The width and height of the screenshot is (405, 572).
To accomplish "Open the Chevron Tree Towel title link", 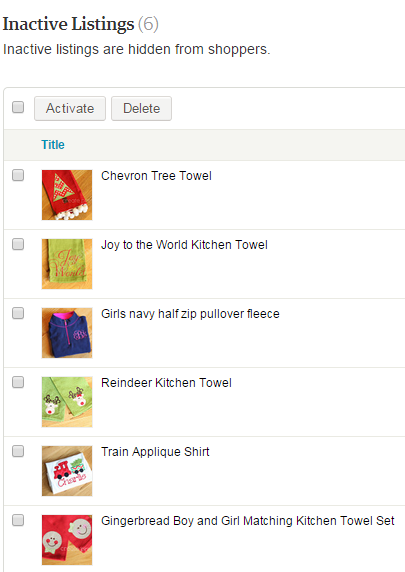I will click(x=156, y=176).
